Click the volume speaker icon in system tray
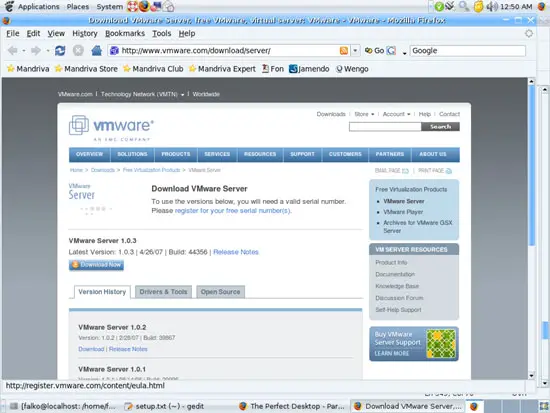The height and width of the screenshot is (413, 550). click(x=492, y=6)
